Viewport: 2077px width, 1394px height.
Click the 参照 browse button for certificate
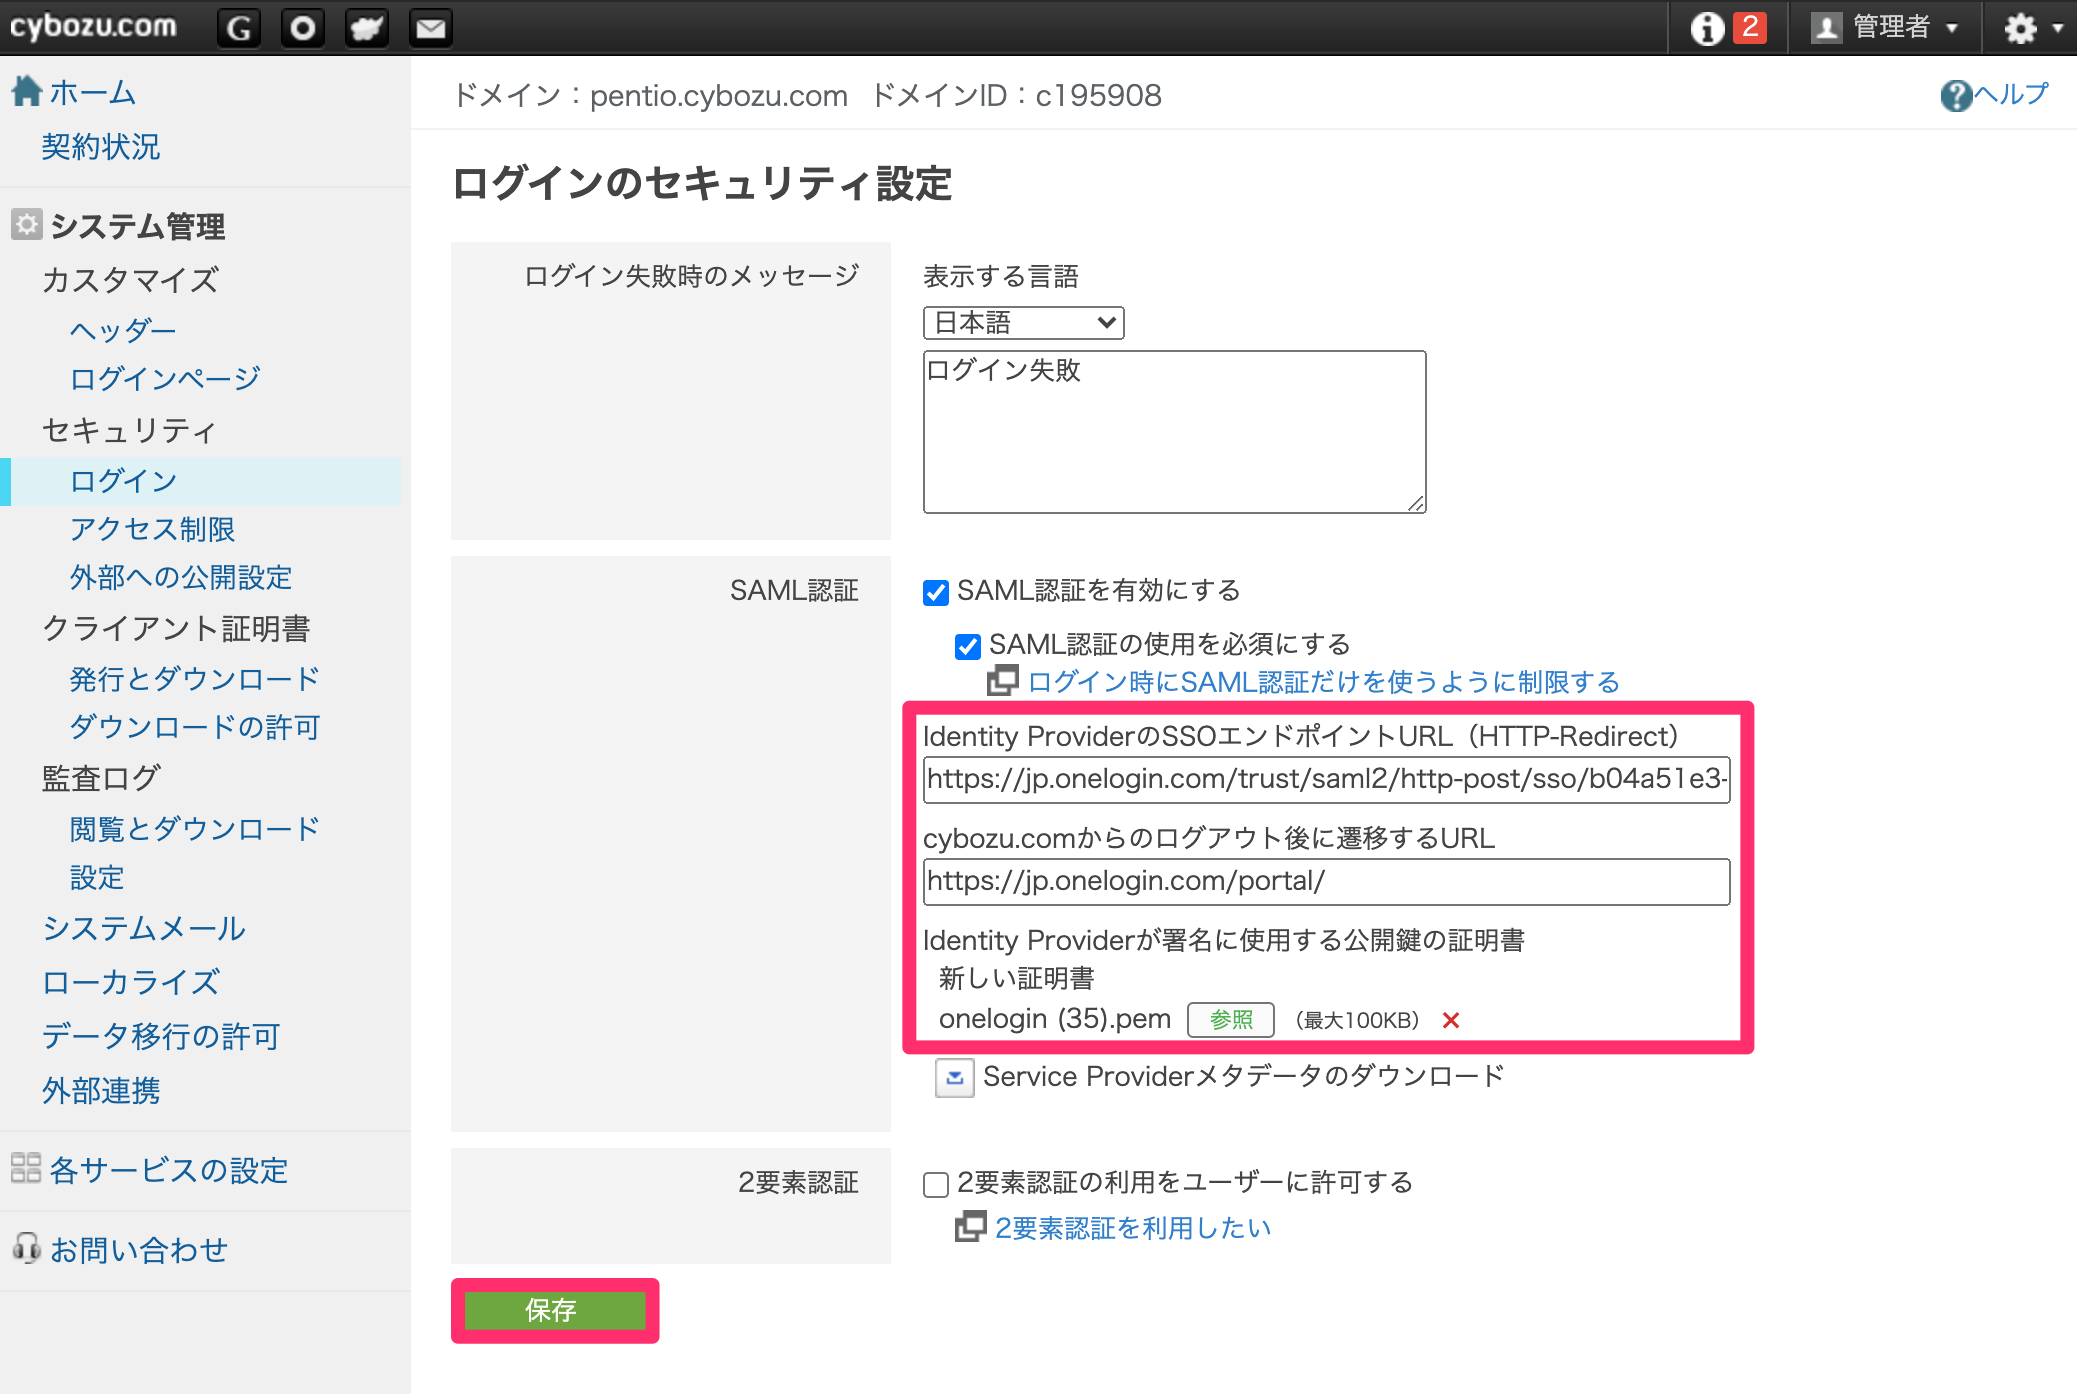[x=1230, y=1020]
